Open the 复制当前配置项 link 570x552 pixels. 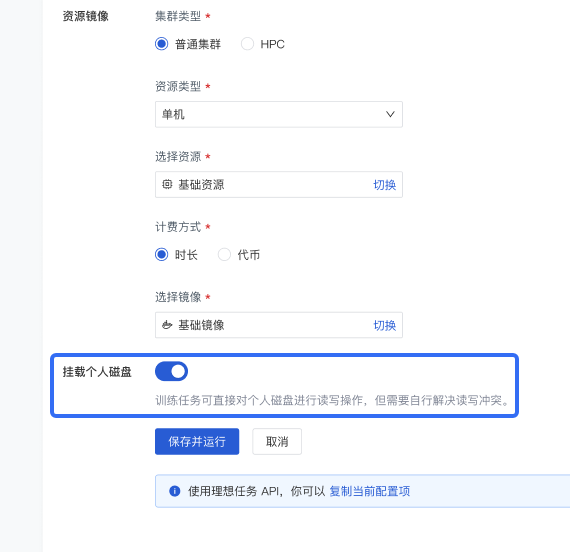click(x=370, y=491)
